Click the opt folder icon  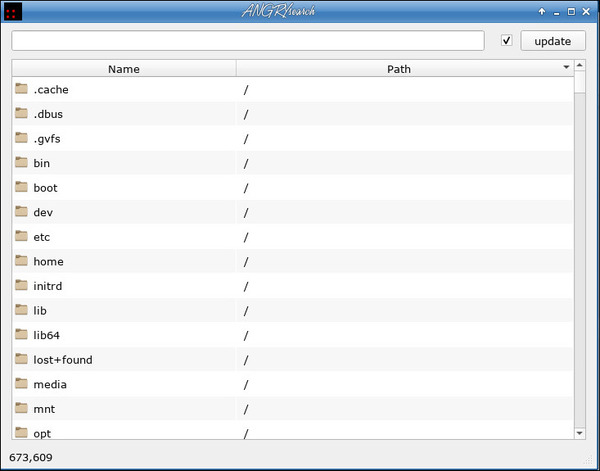pos(21,432)
